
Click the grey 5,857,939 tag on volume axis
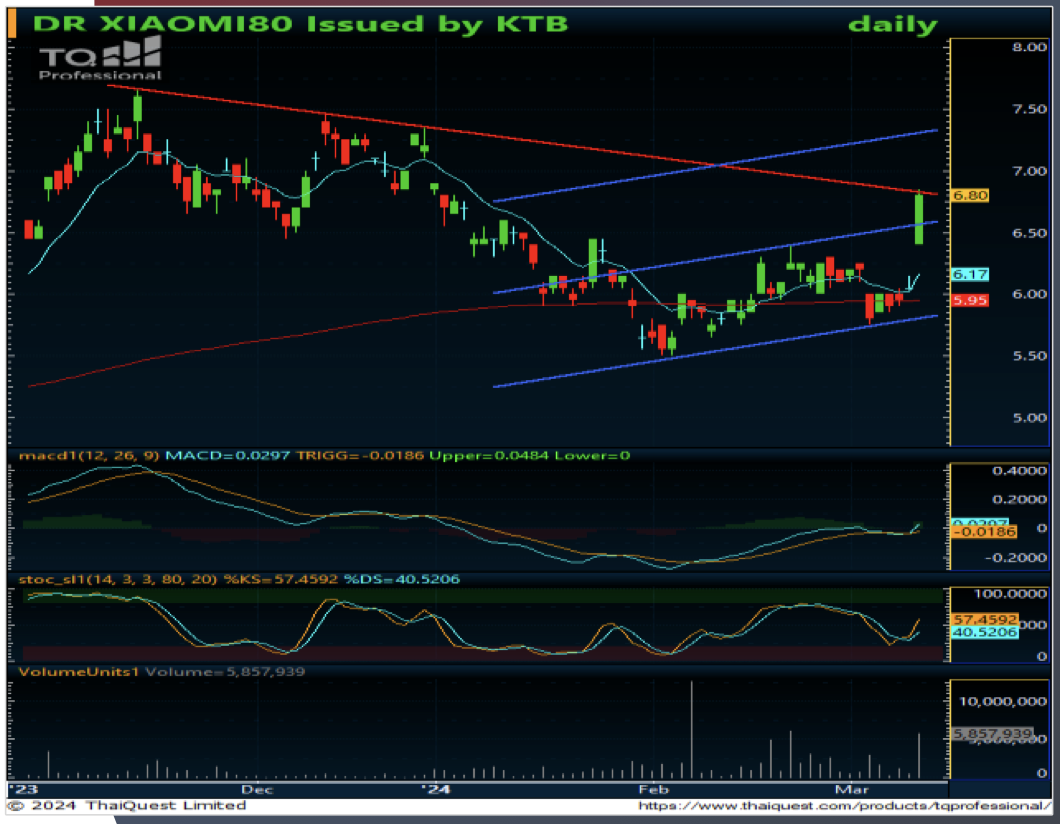click(992, 733)
